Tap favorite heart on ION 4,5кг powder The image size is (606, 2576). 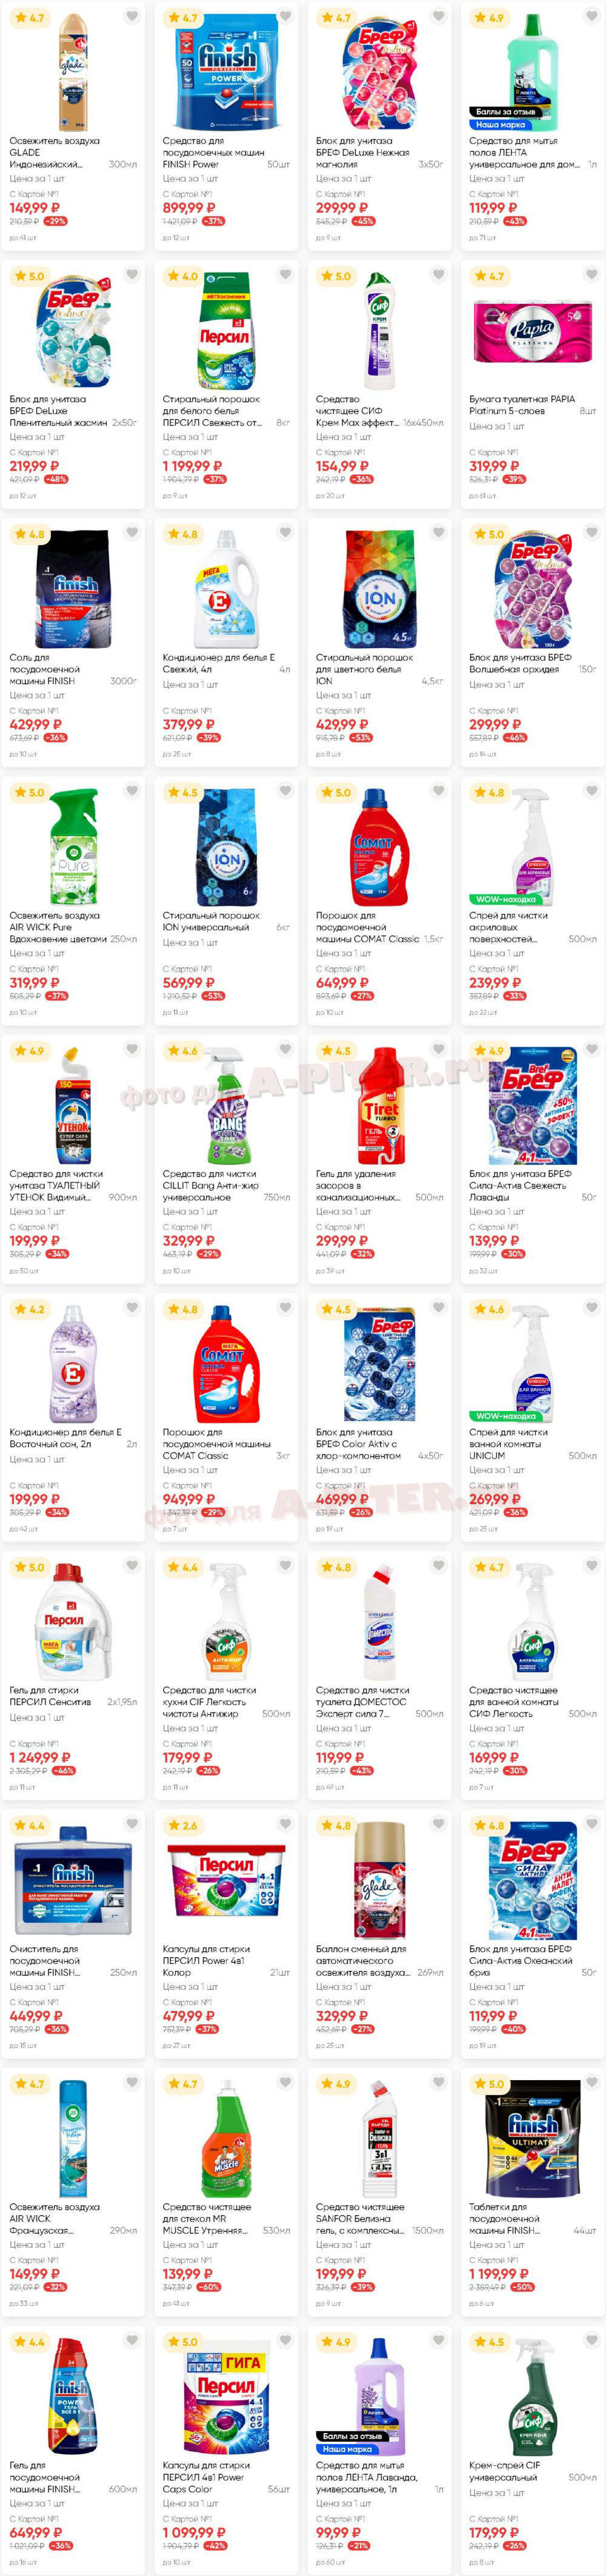439,534
